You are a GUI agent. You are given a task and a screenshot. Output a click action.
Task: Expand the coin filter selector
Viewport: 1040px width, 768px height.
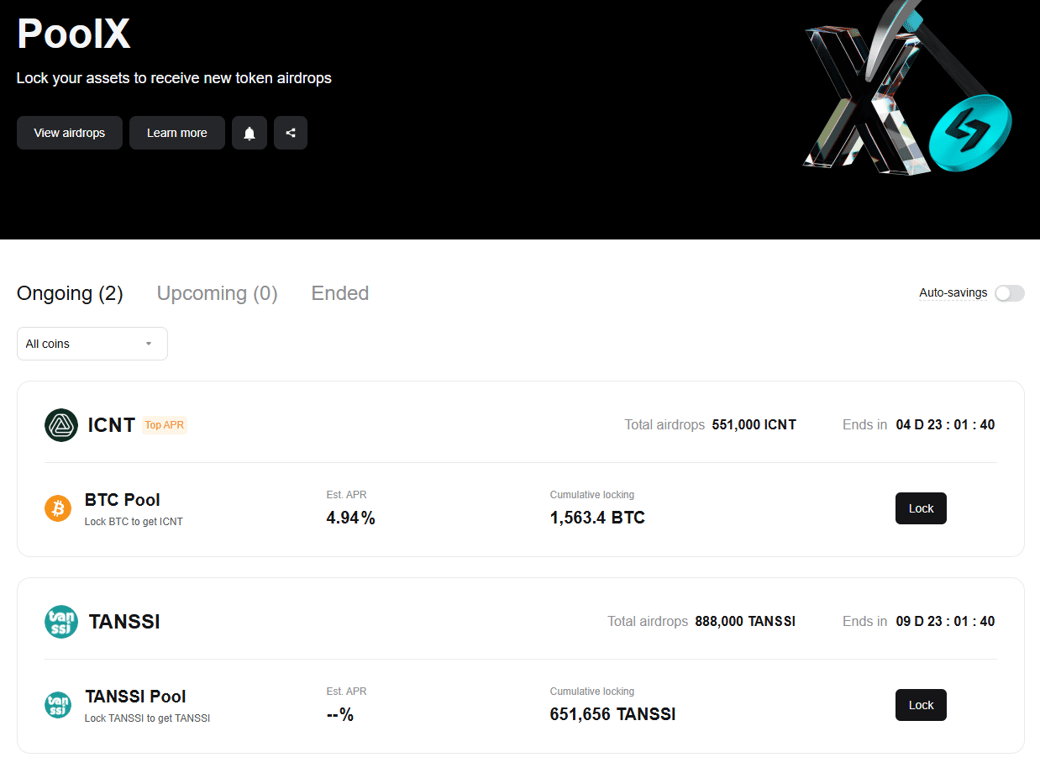[x=91, y=343]
